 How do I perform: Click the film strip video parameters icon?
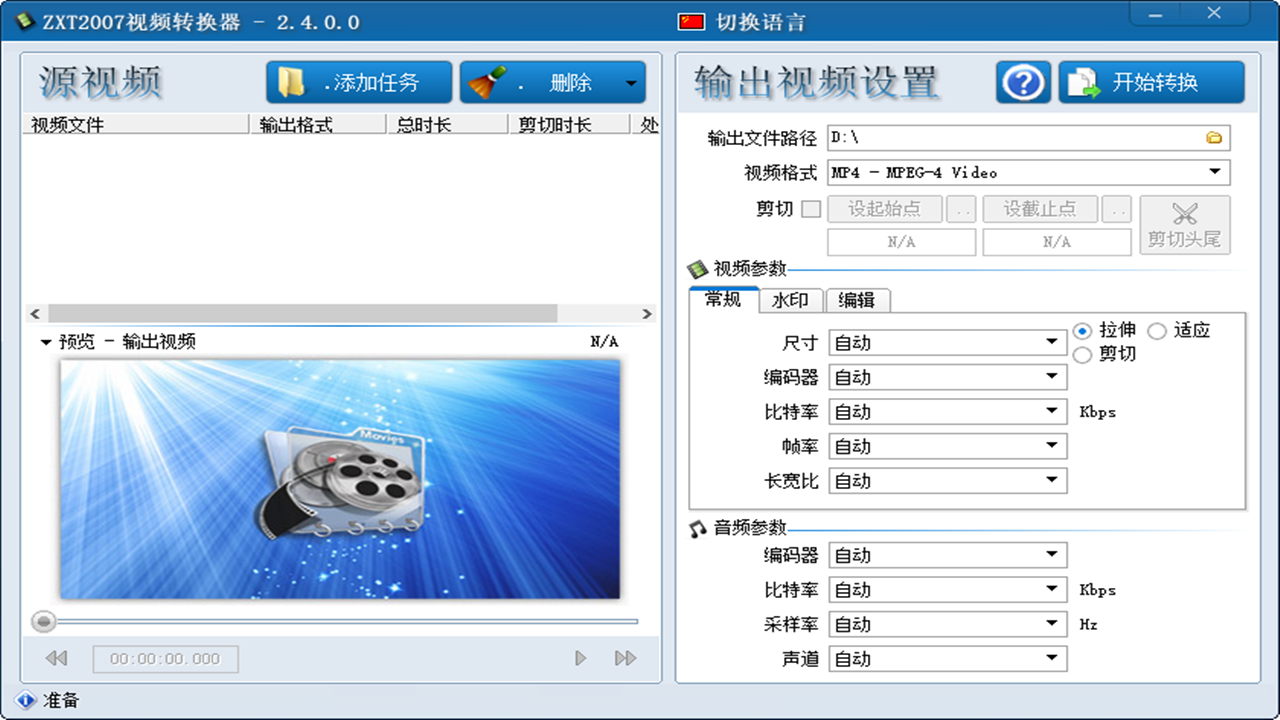click(698, 269)
